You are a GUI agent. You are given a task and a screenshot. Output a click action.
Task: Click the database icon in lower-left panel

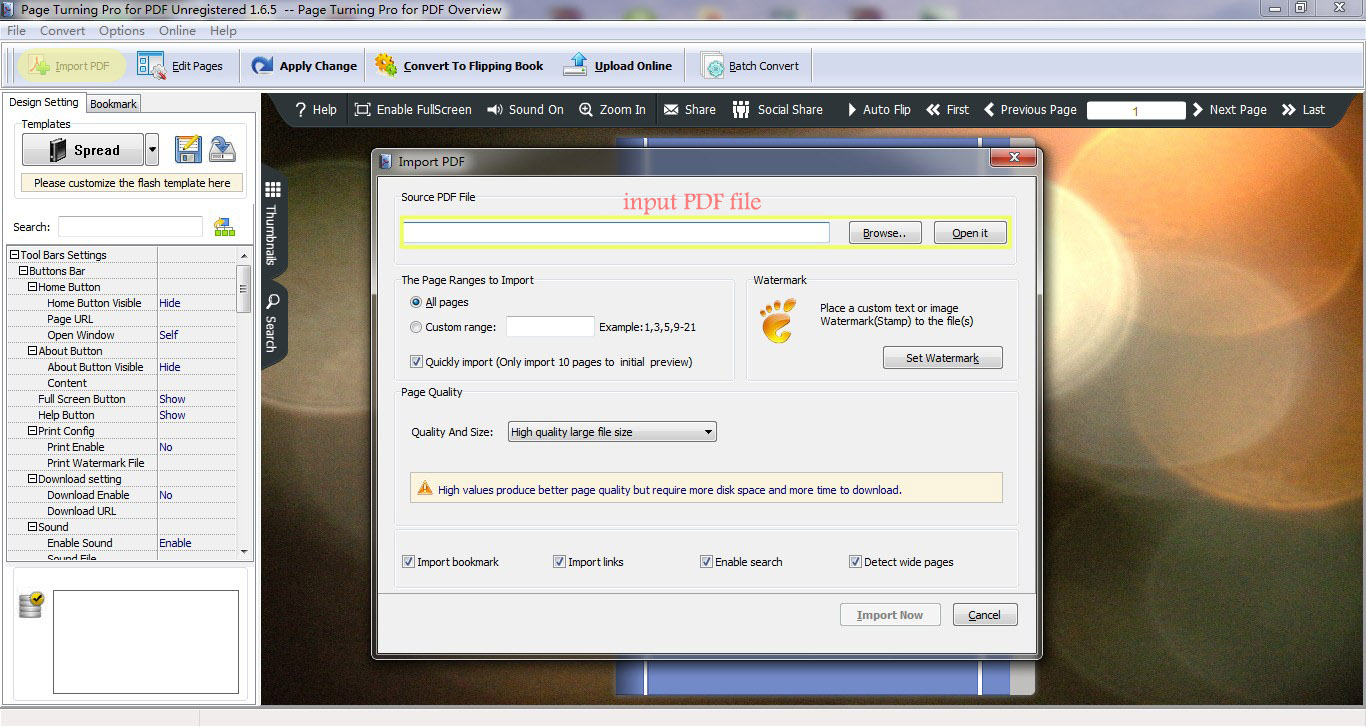(x=31, y=604)
